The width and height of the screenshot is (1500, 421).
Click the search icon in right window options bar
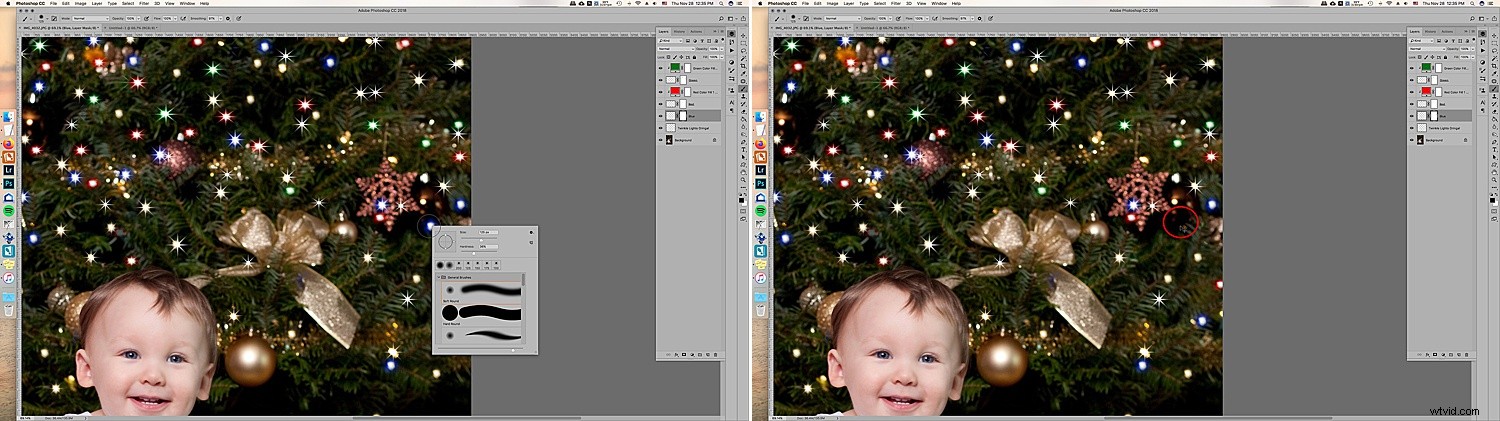pyautogui.click(x=1473, y=18)
